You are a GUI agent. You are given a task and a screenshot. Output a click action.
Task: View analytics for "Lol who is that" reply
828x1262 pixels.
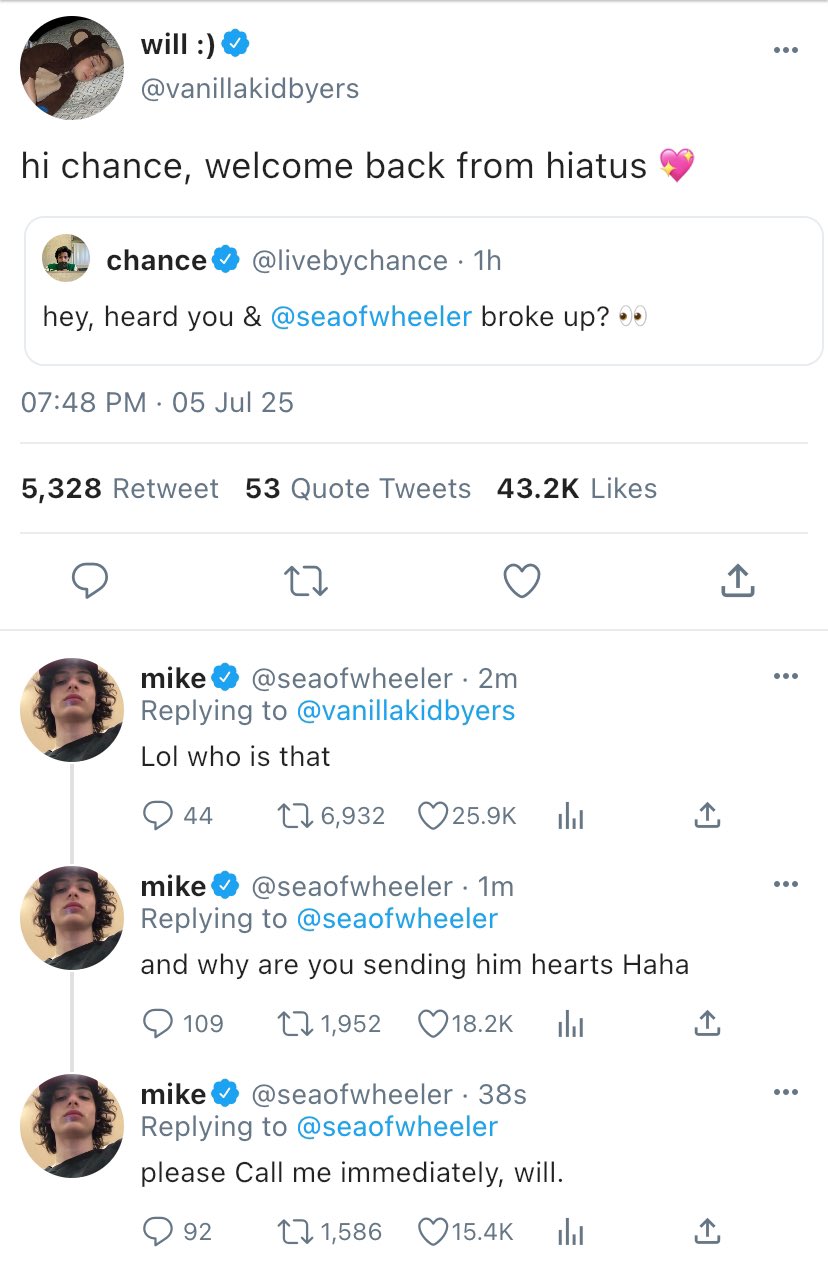pyautogui.click(x=568, y=816)
